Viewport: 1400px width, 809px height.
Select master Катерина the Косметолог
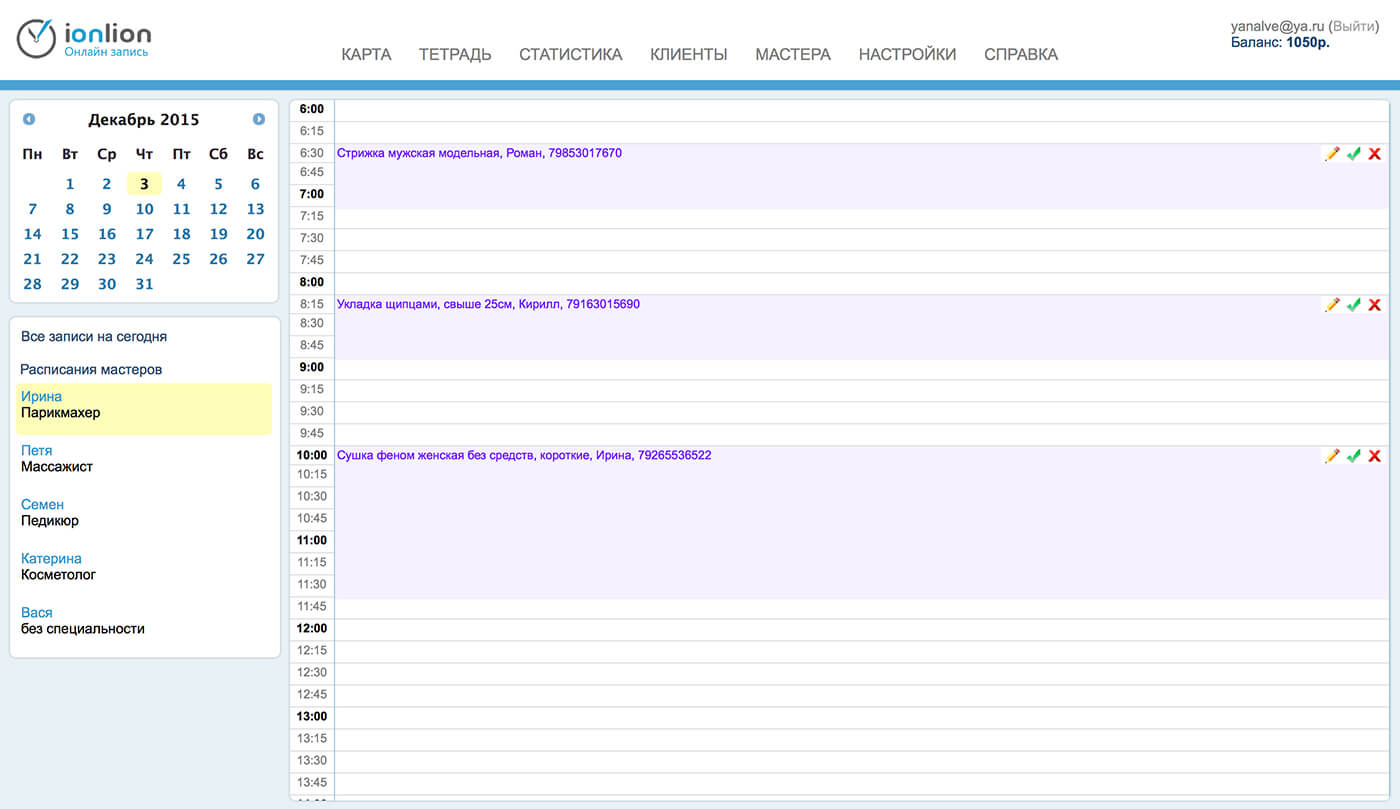pos(51,559)
